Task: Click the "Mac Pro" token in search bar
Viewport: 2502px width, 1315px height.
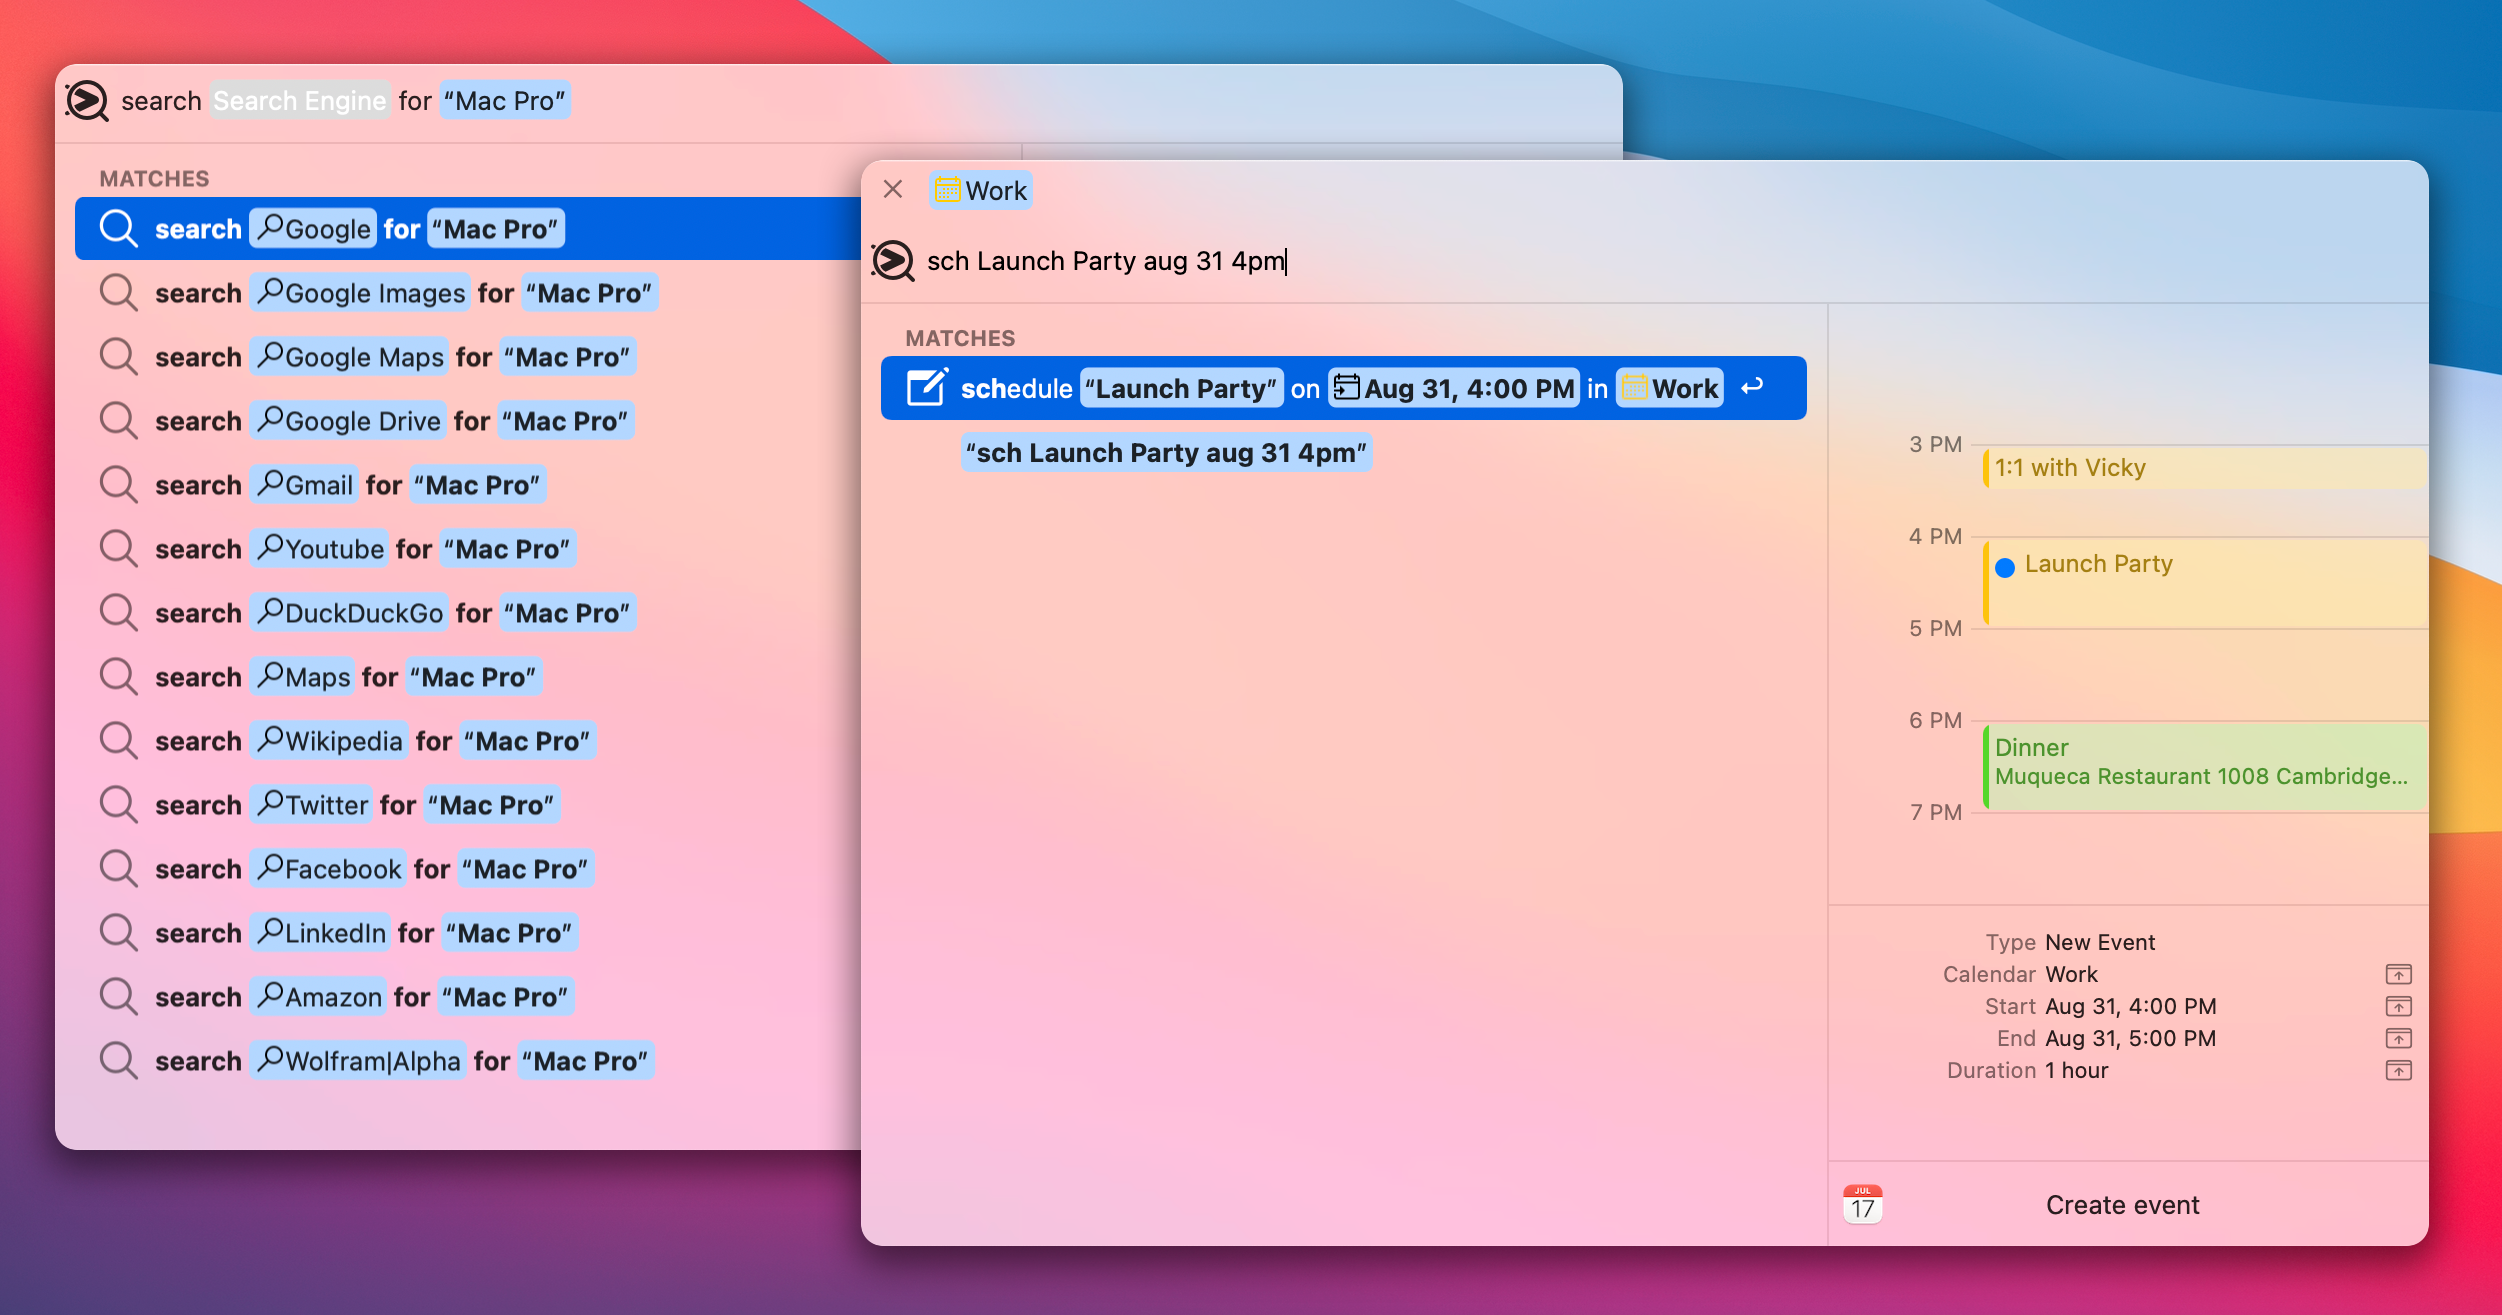Action: [x=505, y=100]
